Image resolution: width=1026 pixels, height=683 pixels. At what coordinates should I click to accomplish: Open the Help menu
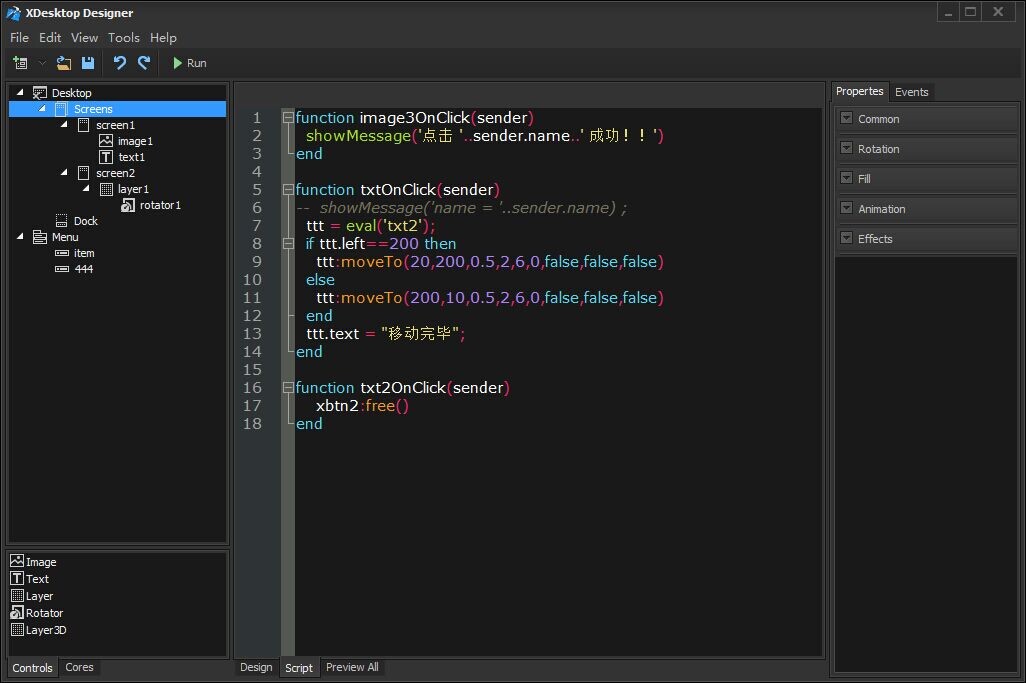coord(163,37)
